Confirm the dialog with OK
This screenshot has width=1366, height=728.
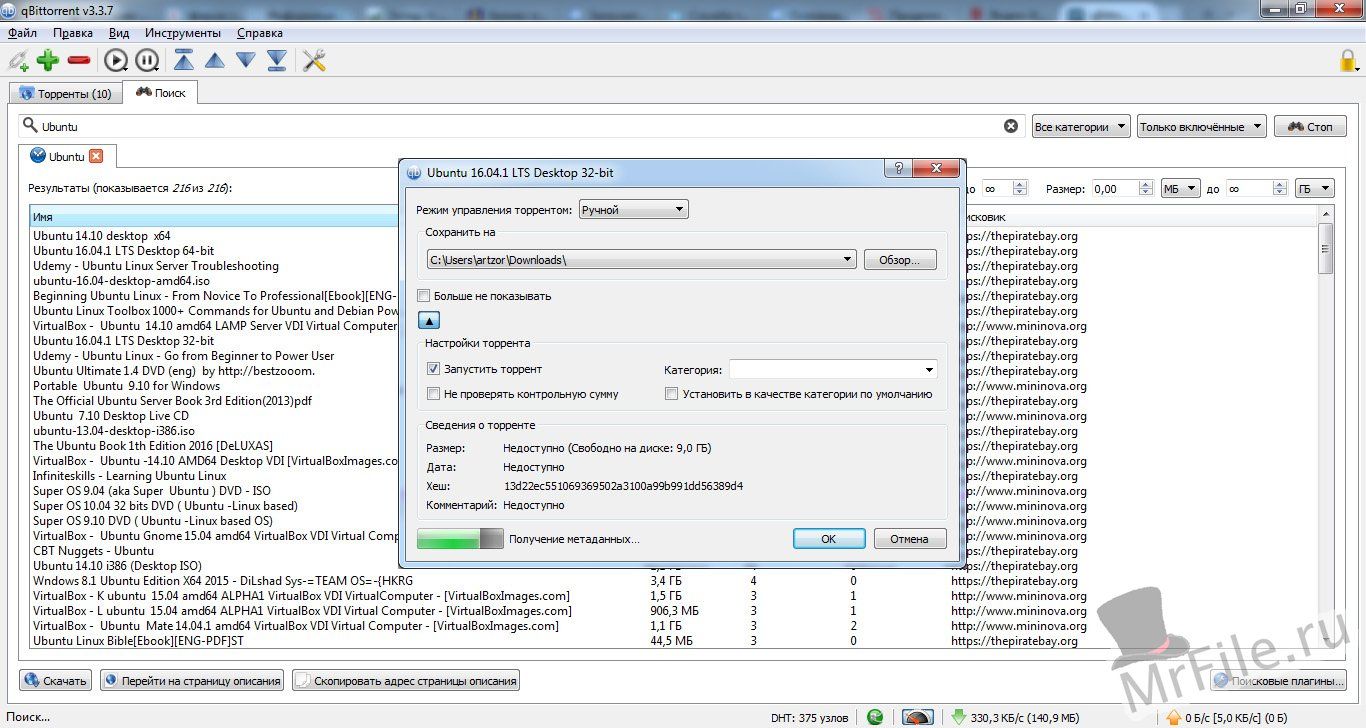[x=829, y=538]
